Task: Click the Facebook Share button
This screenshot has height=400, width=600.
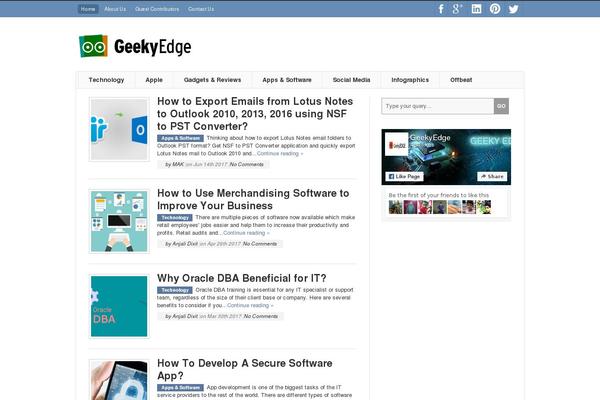Action: click(x=492, y=176)
